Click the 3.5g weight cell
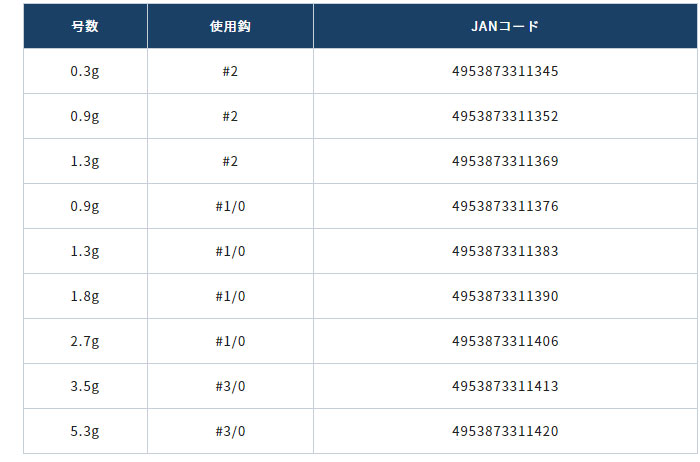 (85, 386)
